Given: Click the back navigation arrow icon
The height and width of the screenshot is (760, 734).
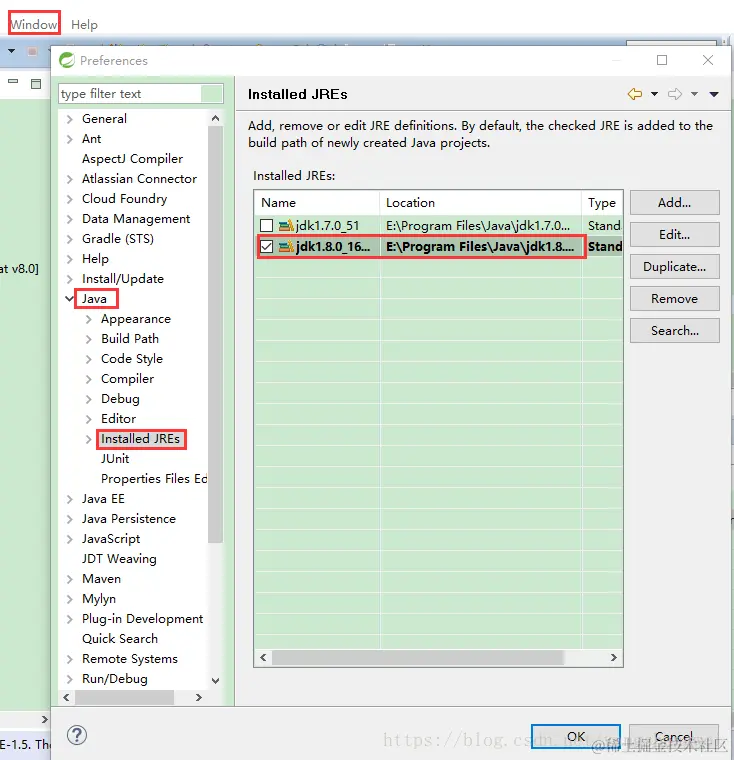Looking at the screenshot, I should pos(635,94).
